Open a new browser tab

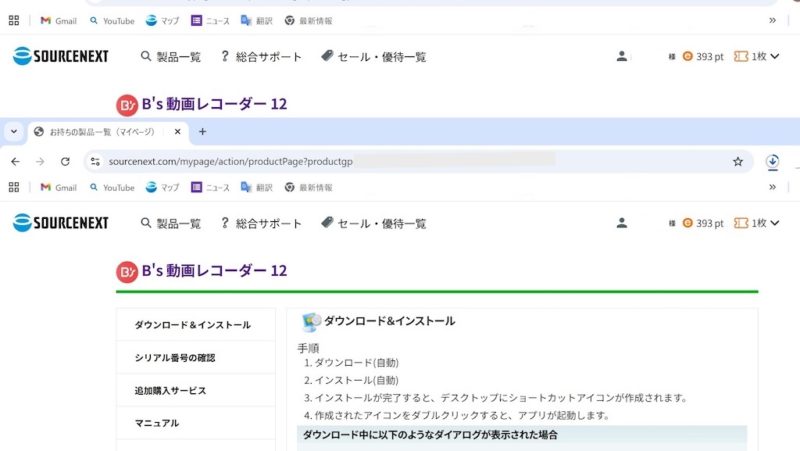tap(202, 131)
